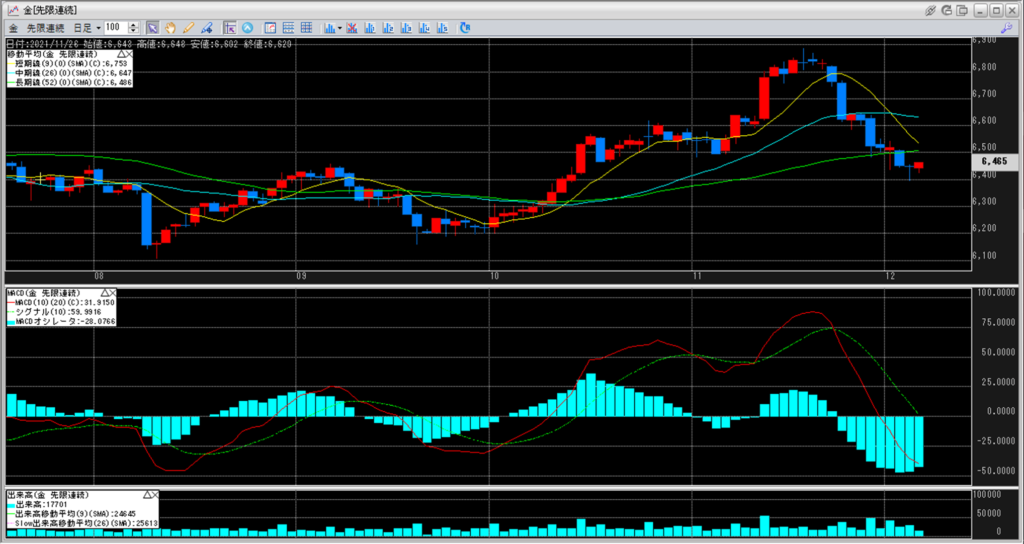Open settings with the wrench icon
The width and height of the screenshot is (1024, 544).
pos(1006,27)
